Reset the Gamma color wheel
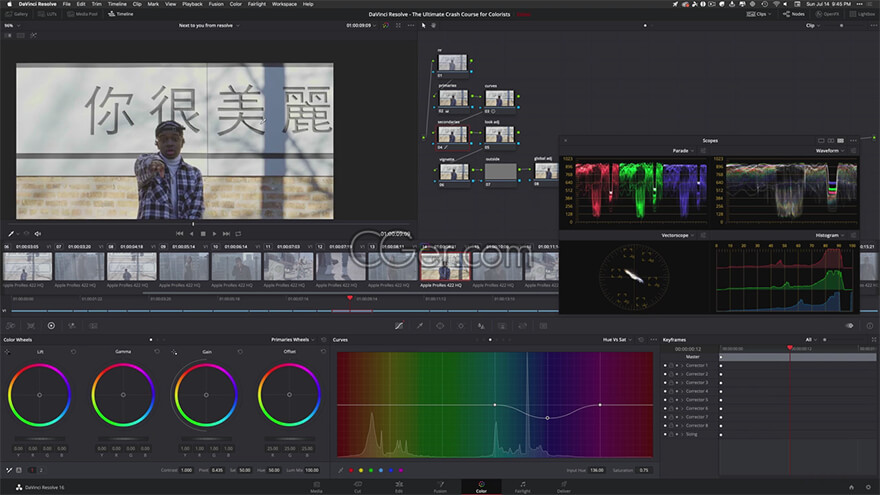The image size is (880, 495). pyautogui.click(x=157, y=351)
